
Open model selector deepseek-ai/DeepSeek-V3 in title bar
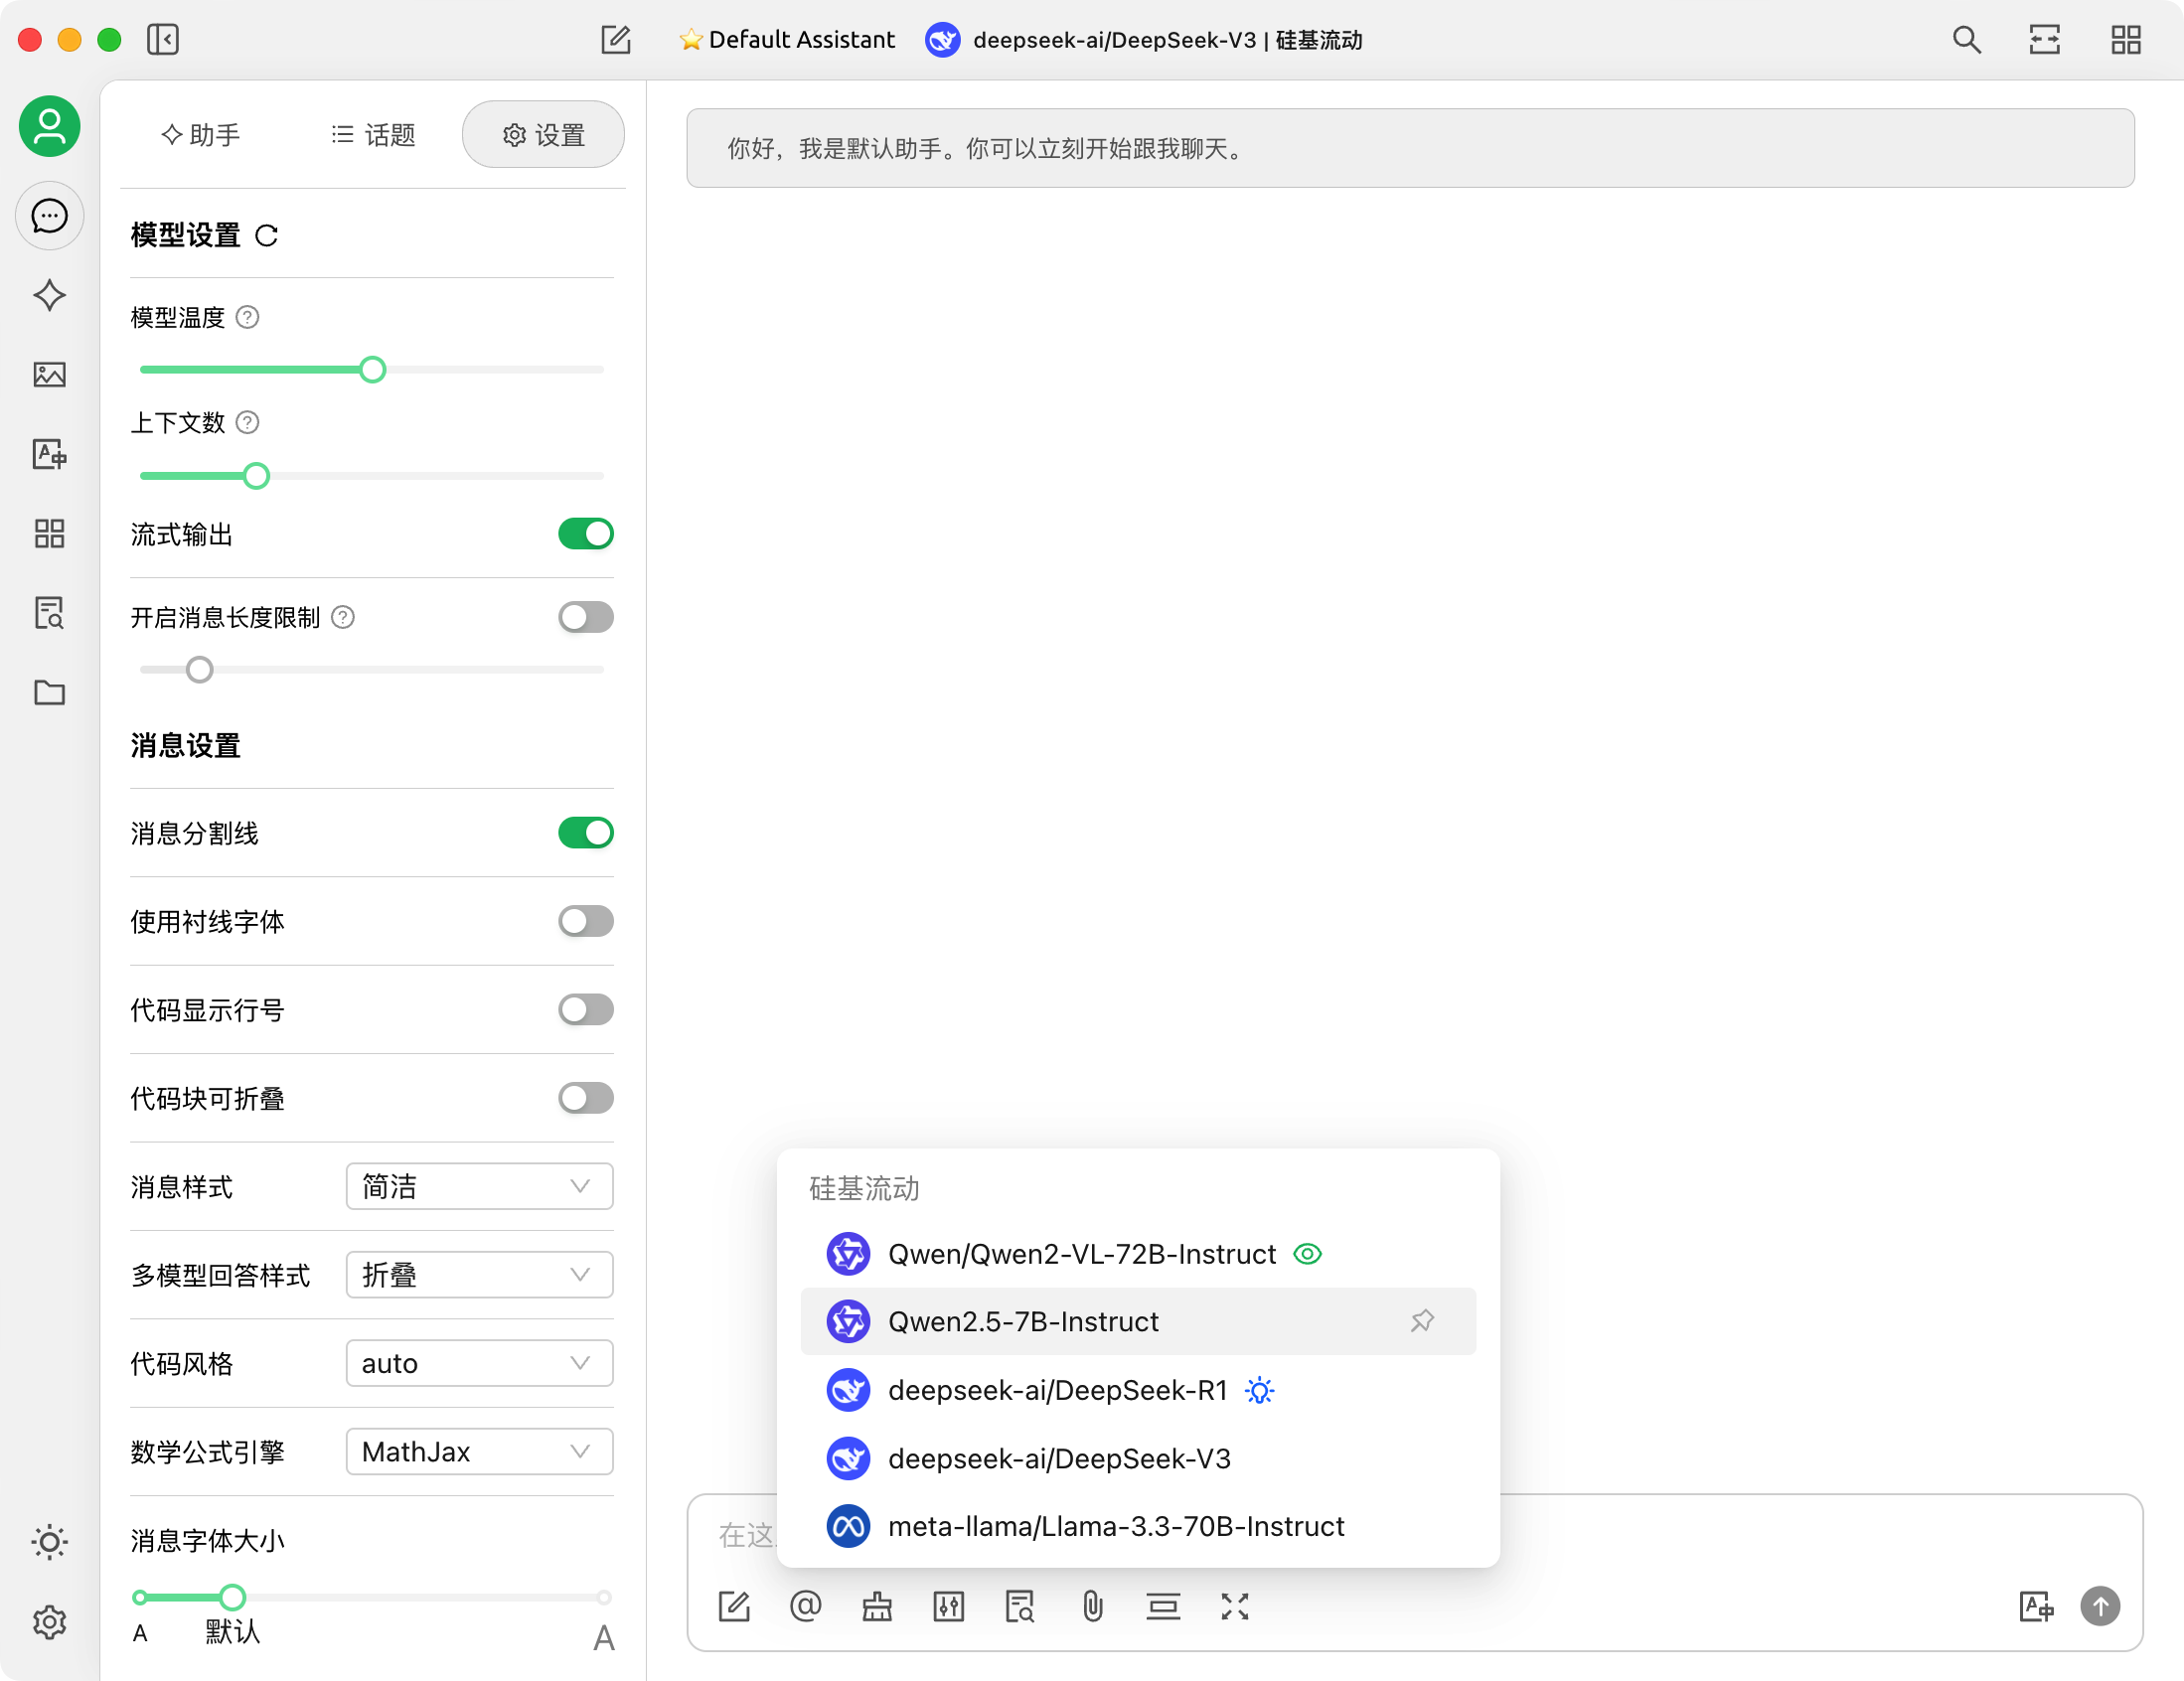(1144, 40)
